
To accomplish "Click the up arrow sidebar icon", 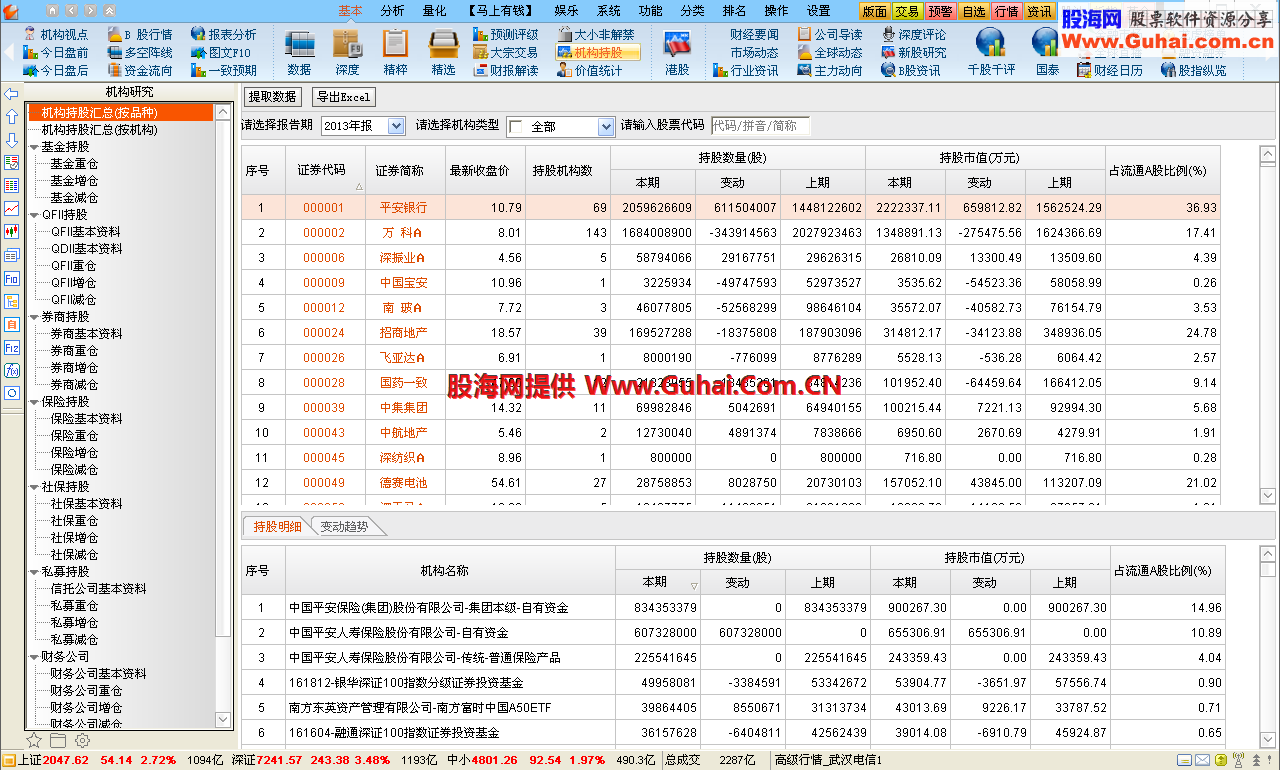I will click(11, 117).
